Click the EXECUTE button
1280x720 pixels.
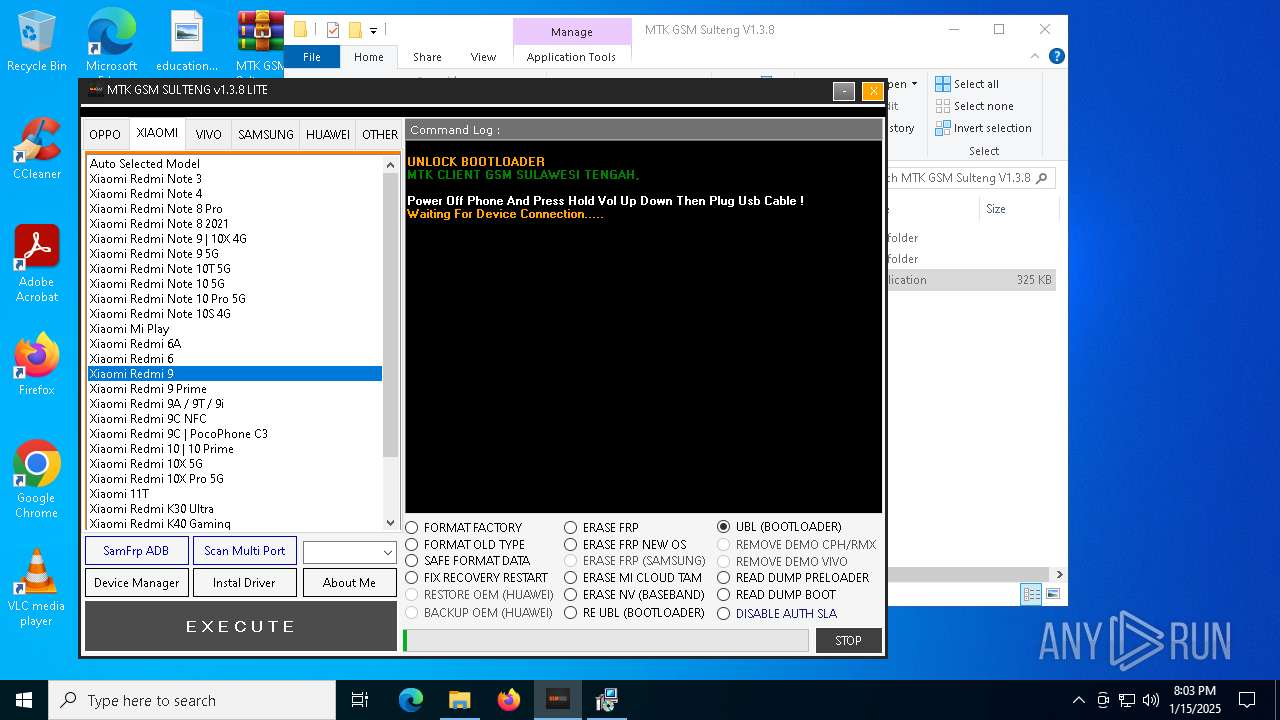coord(241,627)
